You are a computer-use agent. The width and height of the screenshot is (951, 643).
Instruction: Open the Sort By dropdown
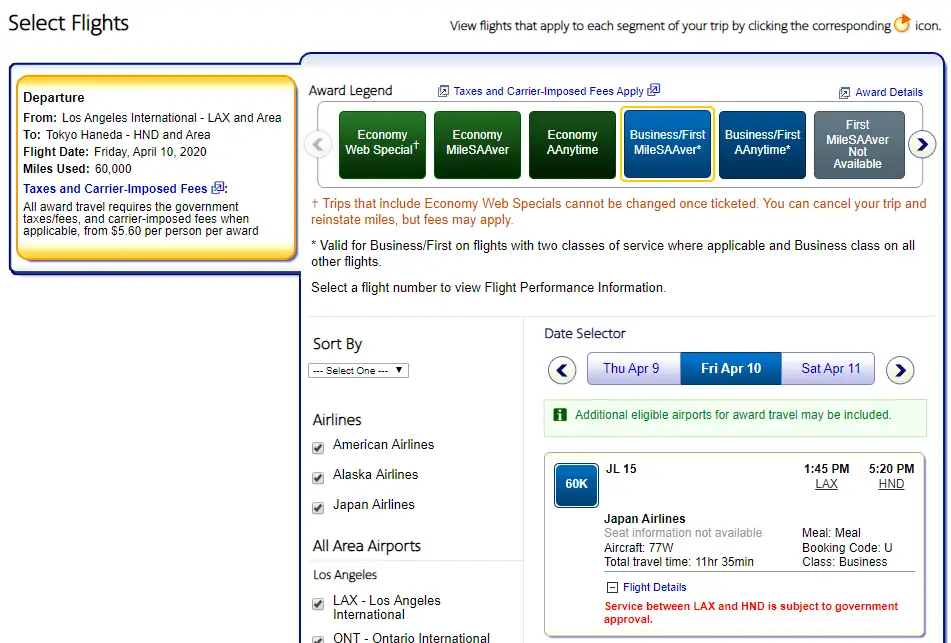click(x=358, y=370)
